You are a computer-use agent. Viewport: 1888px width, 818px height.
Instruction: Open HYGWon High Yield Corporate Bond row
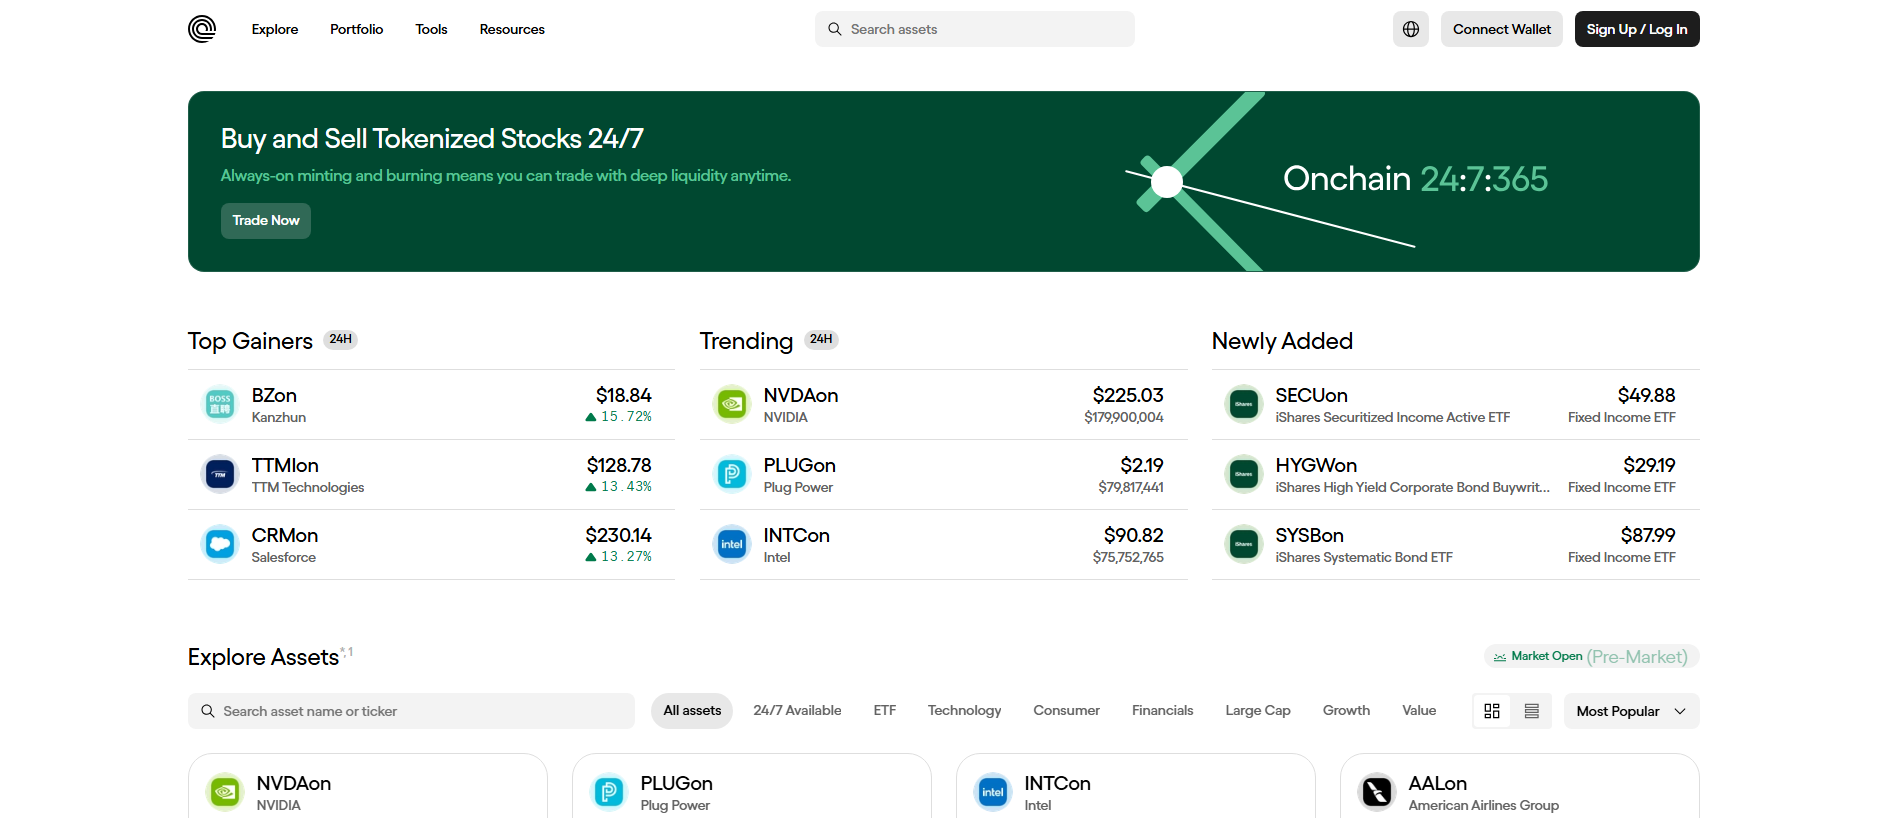coord(1455,475)
